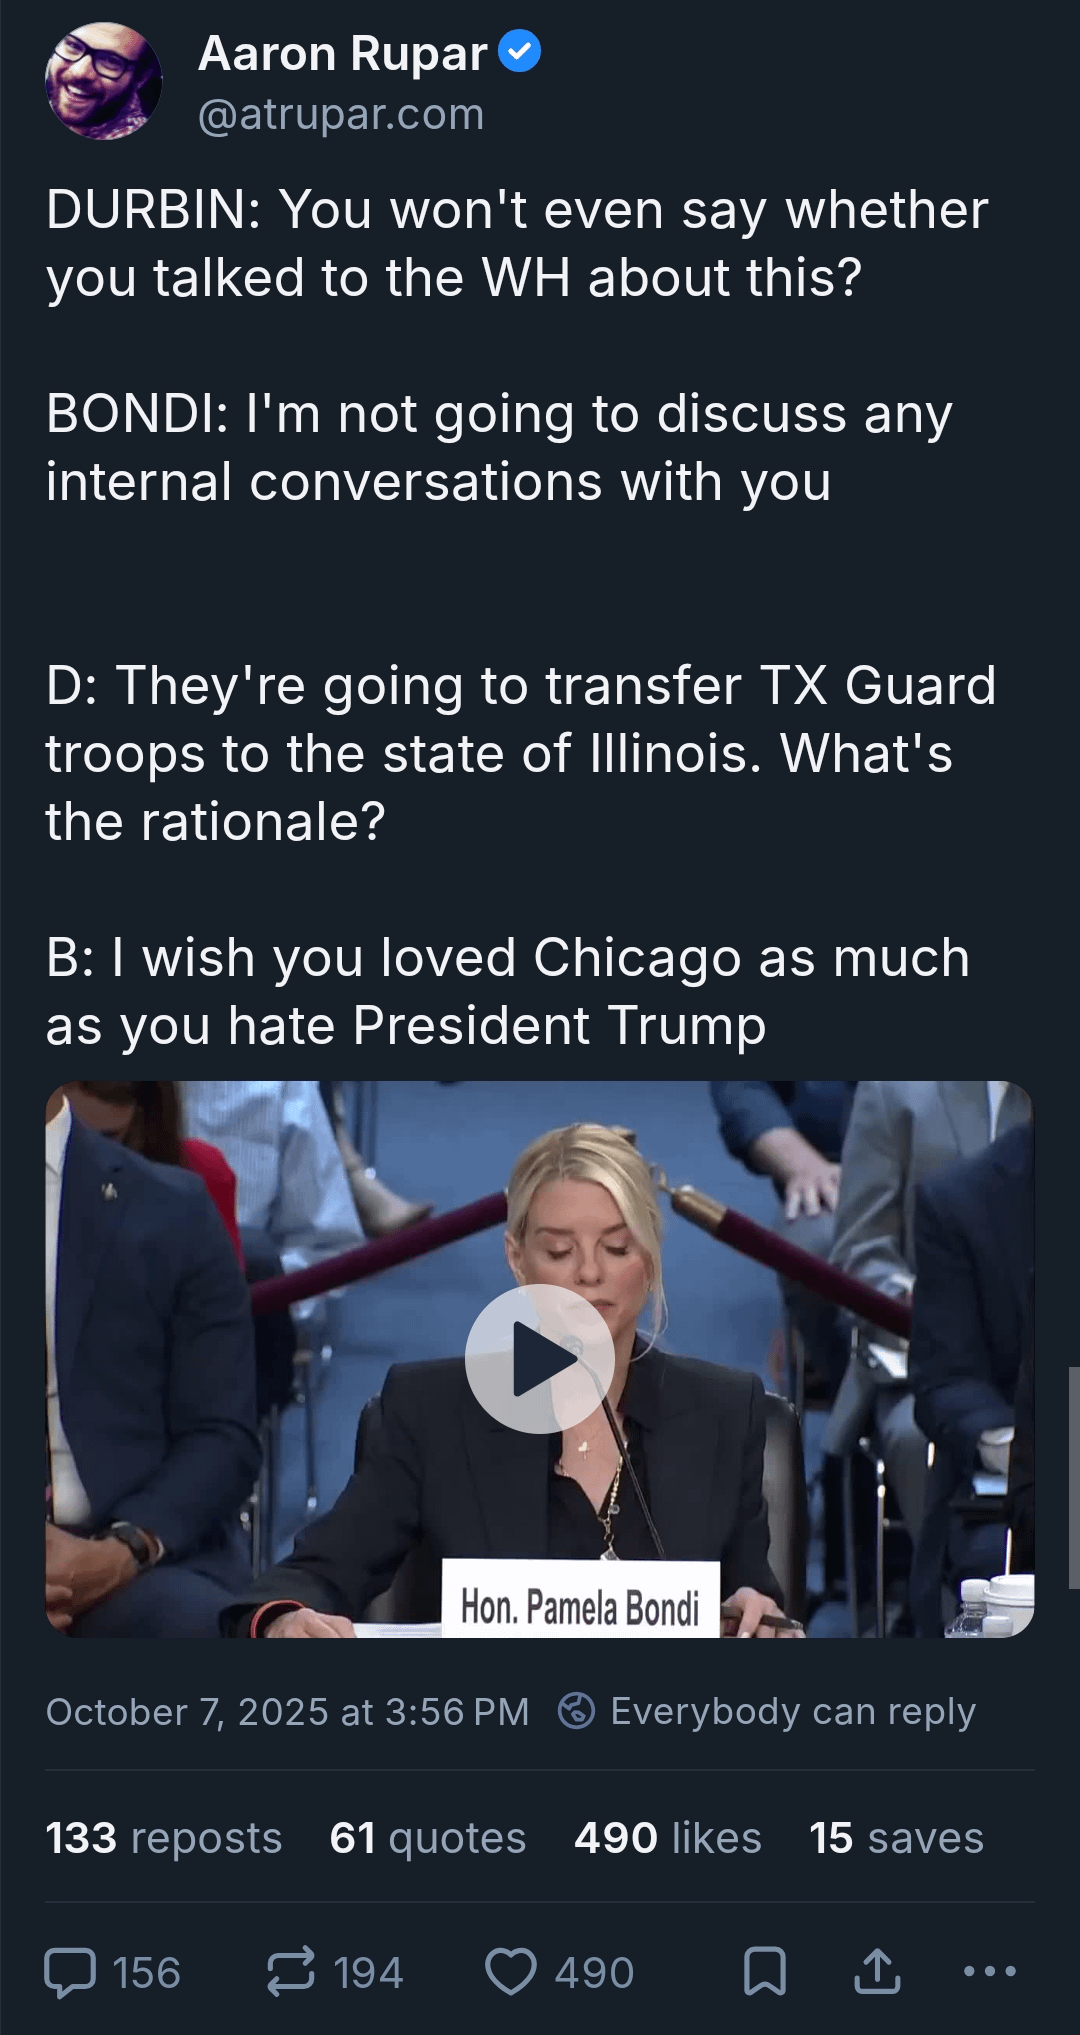Open the Aaron Rupar display name link
This screenshot has width=1080, height=2035.
(343, 53)
